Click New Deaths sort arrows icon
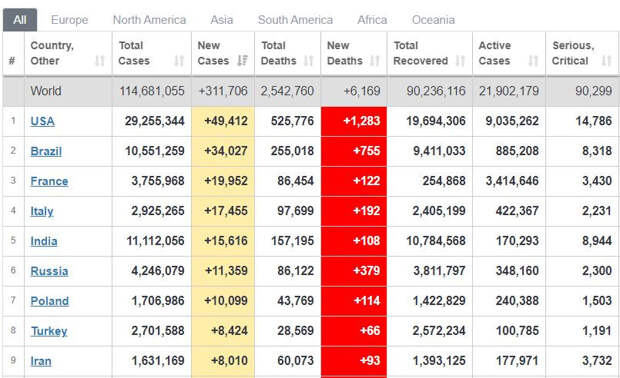 coord(374,60)
